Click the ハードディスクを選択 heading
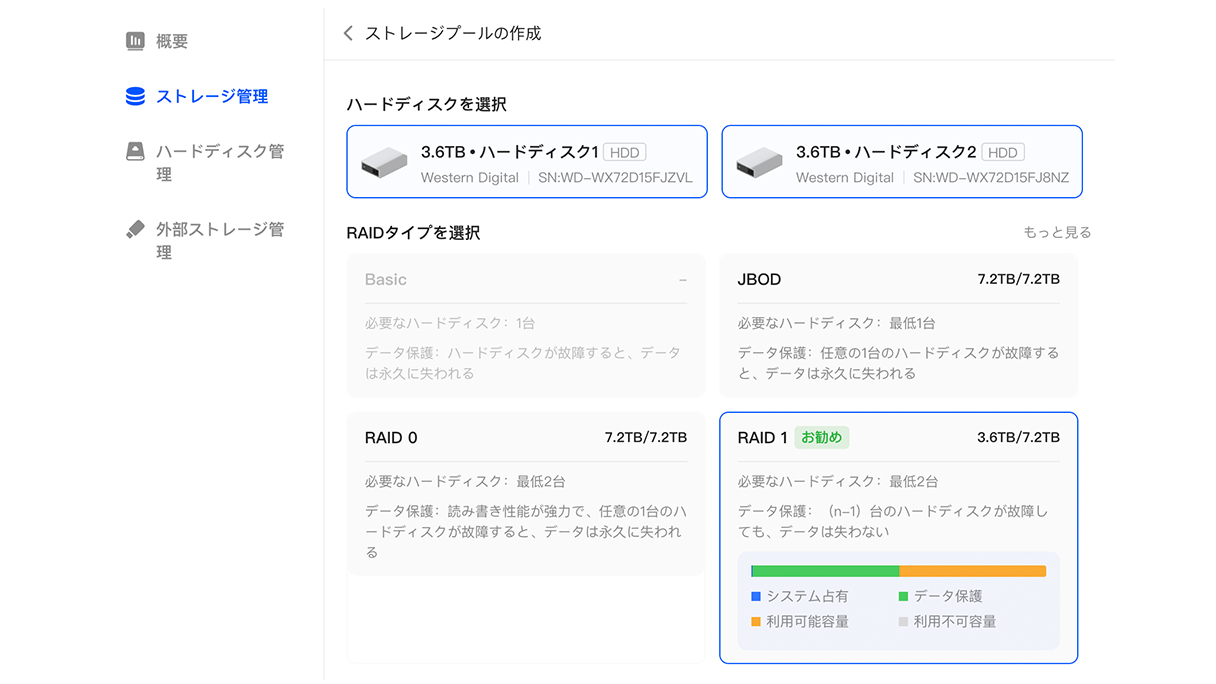The width and height of the screenshot is (1216, 684). tap(426, 104)
